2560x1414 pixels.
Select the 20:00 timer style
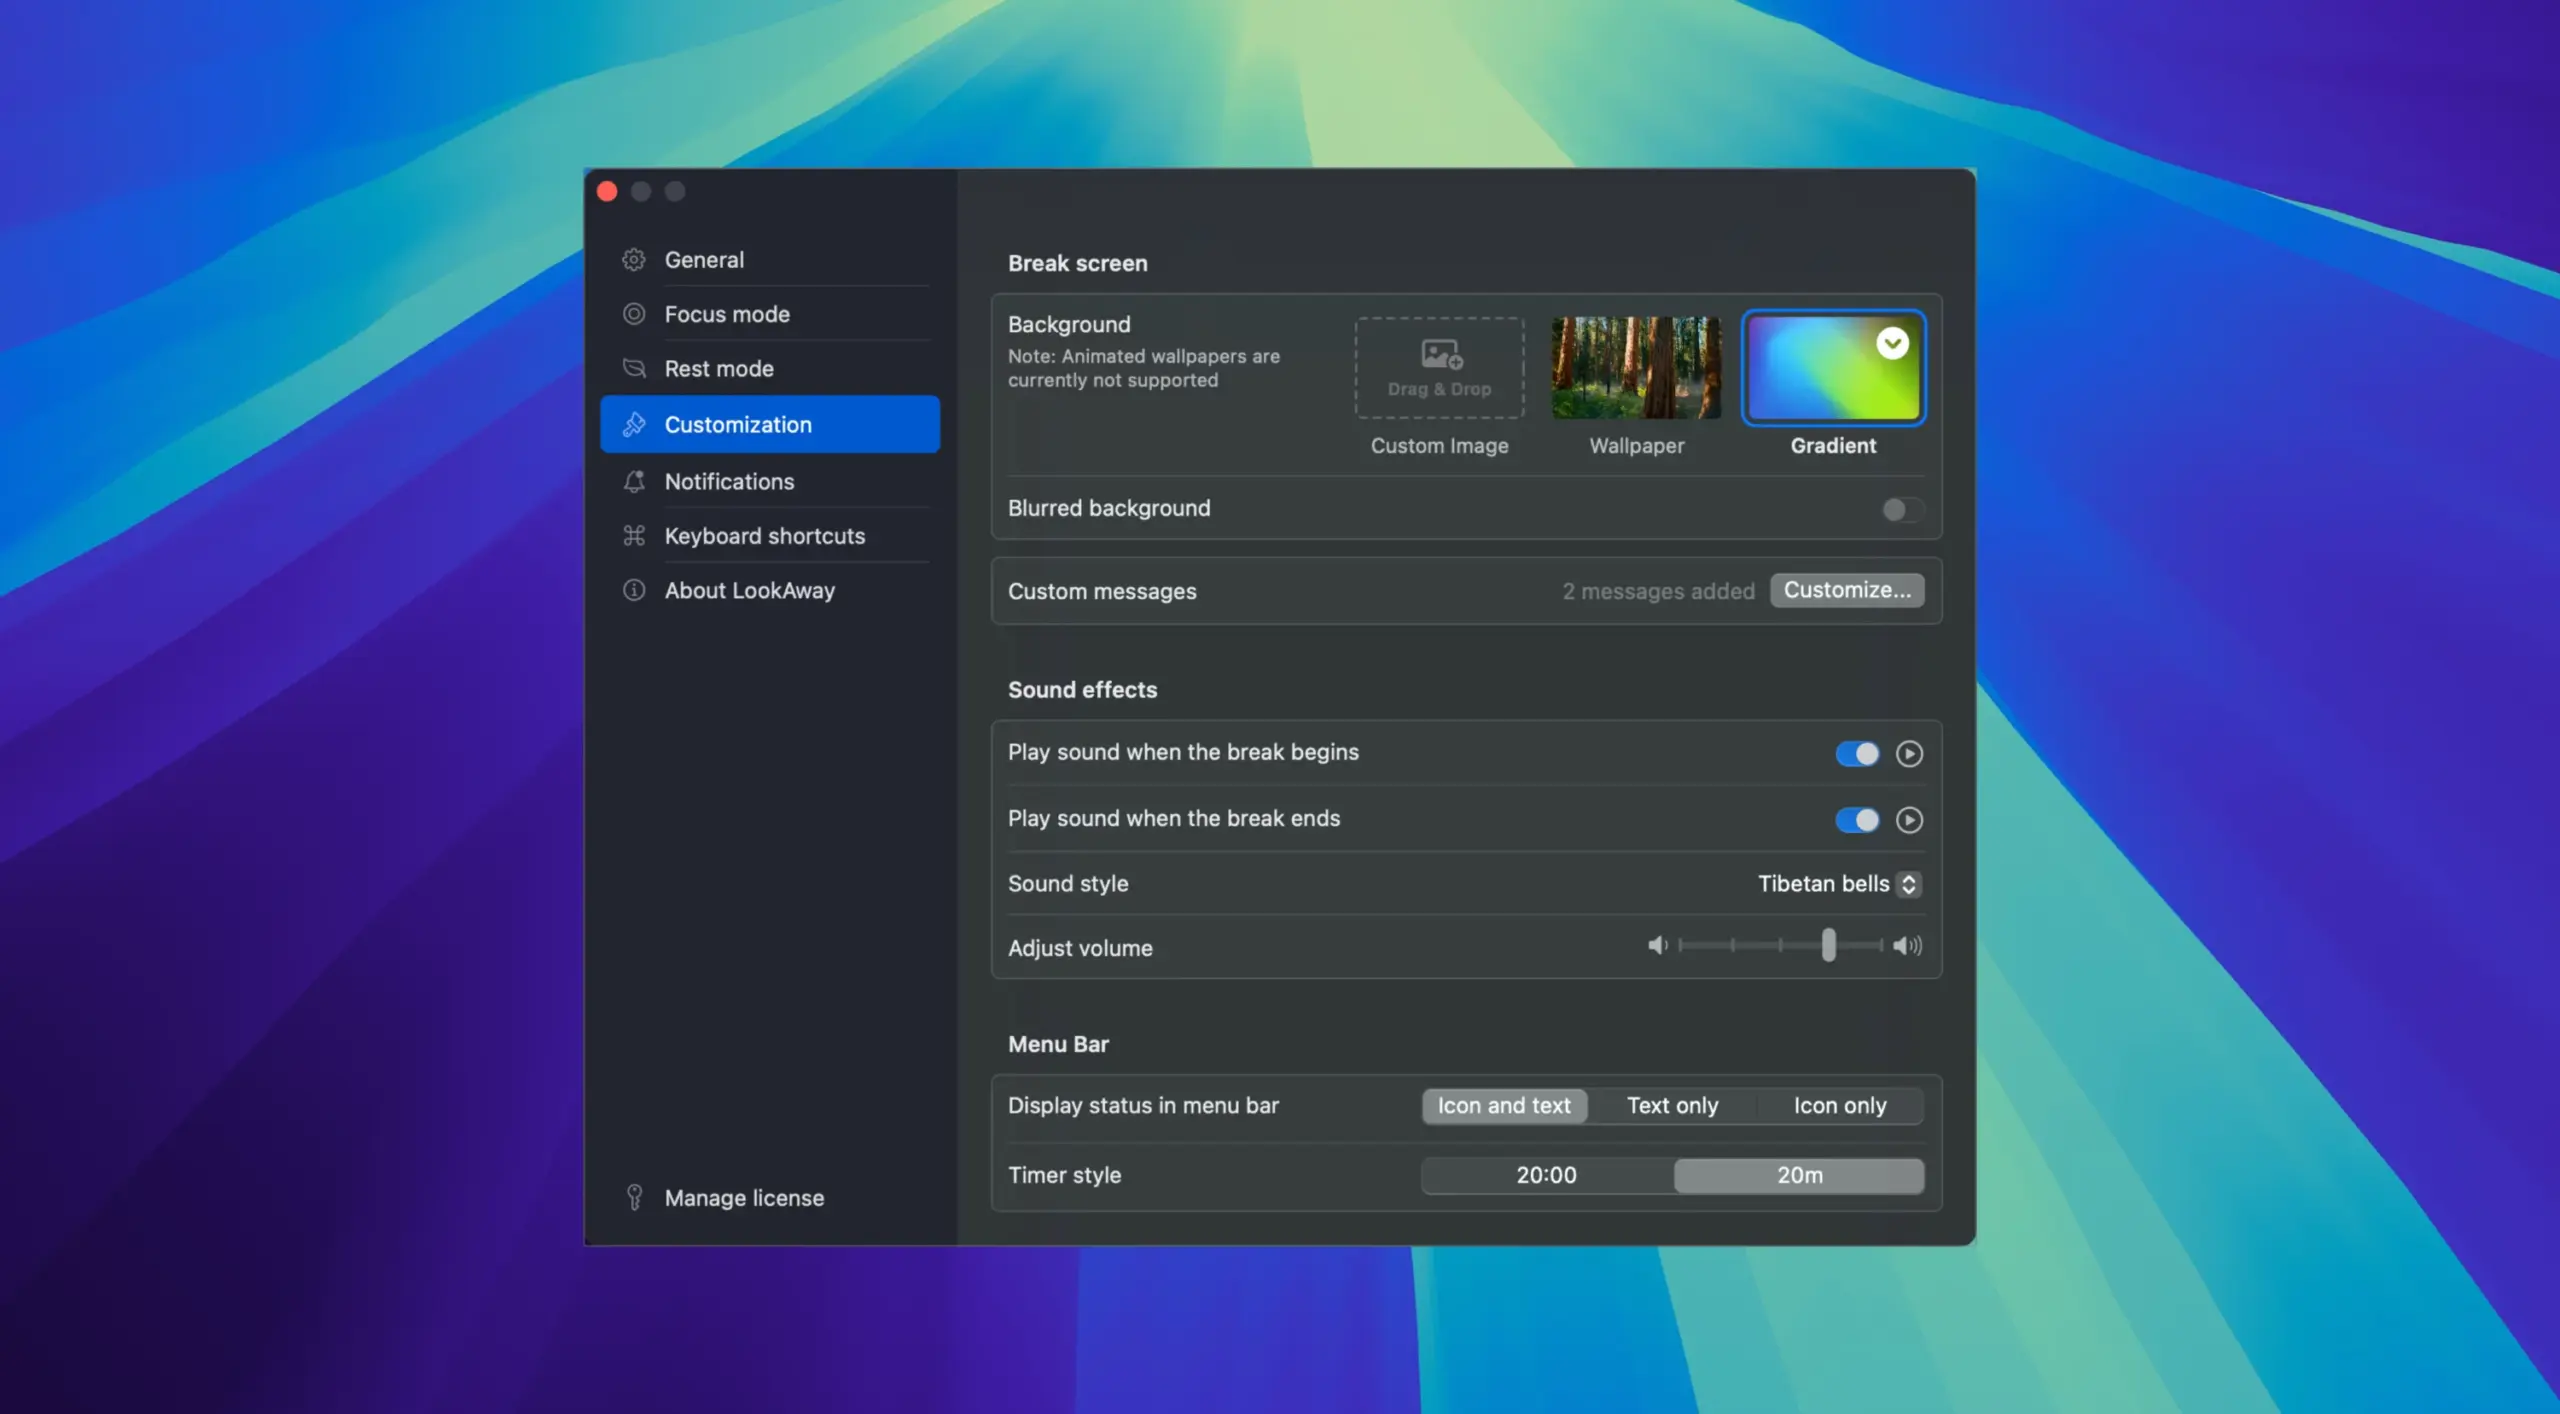coord(1546,1175)
